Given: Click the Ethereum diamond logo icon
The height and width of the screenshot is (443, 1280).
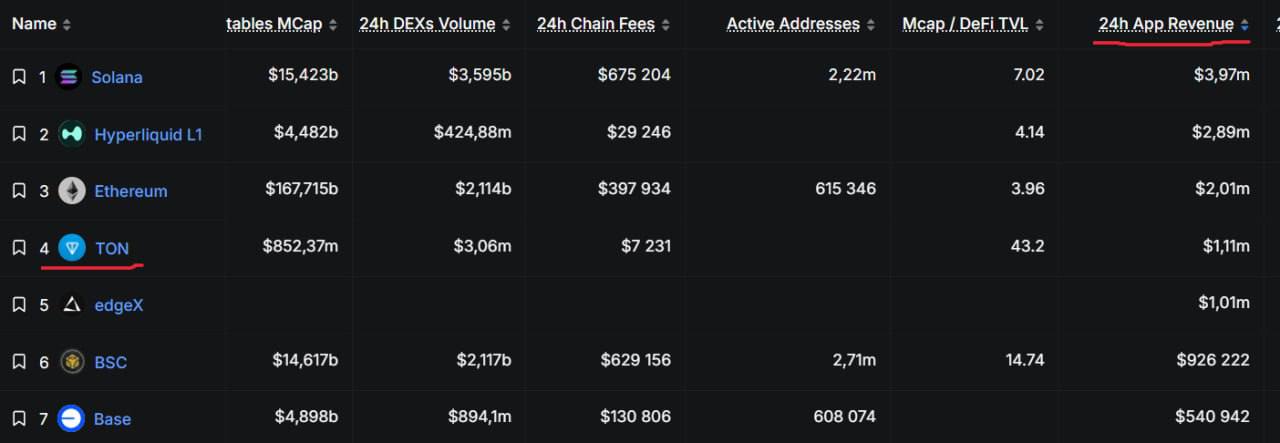Looking at the screenshot, I should tap(72, 191).
